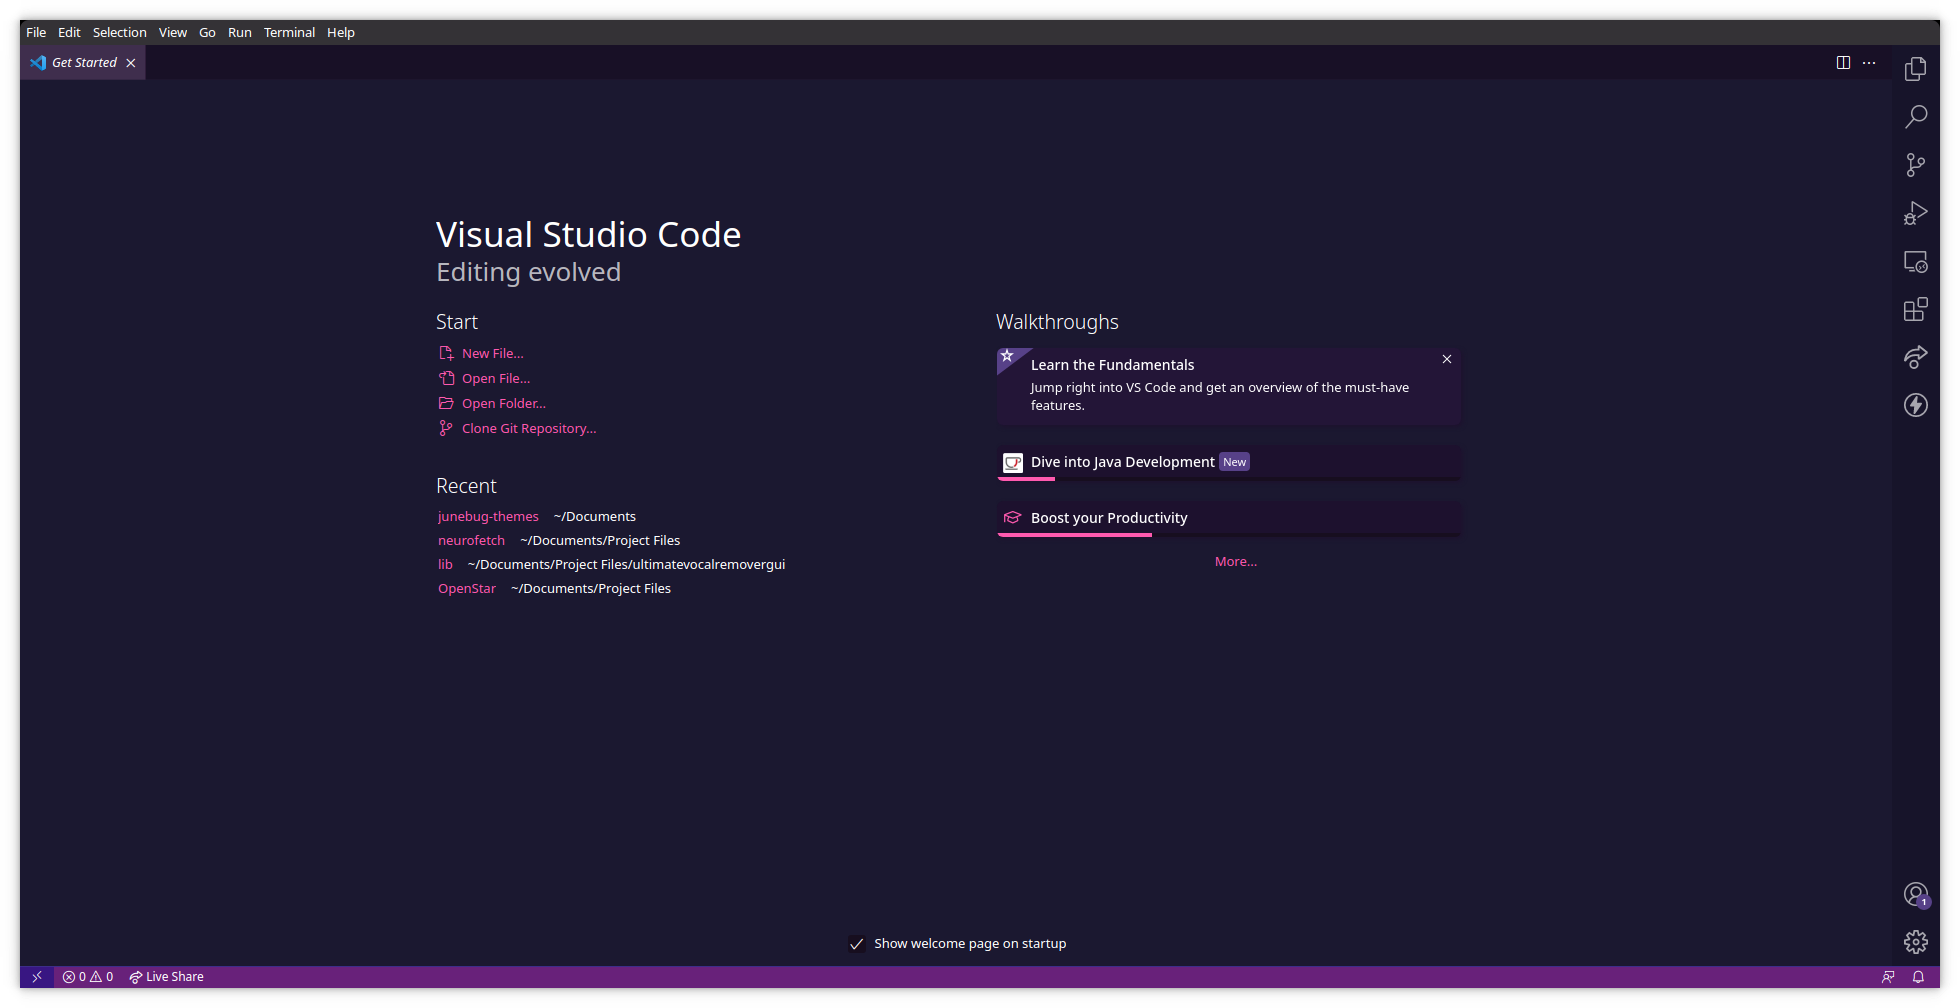Open the Remote Explorer icon
Screen dimensions: 1960x1008
pyautogui.click(x=1915, y=261)
